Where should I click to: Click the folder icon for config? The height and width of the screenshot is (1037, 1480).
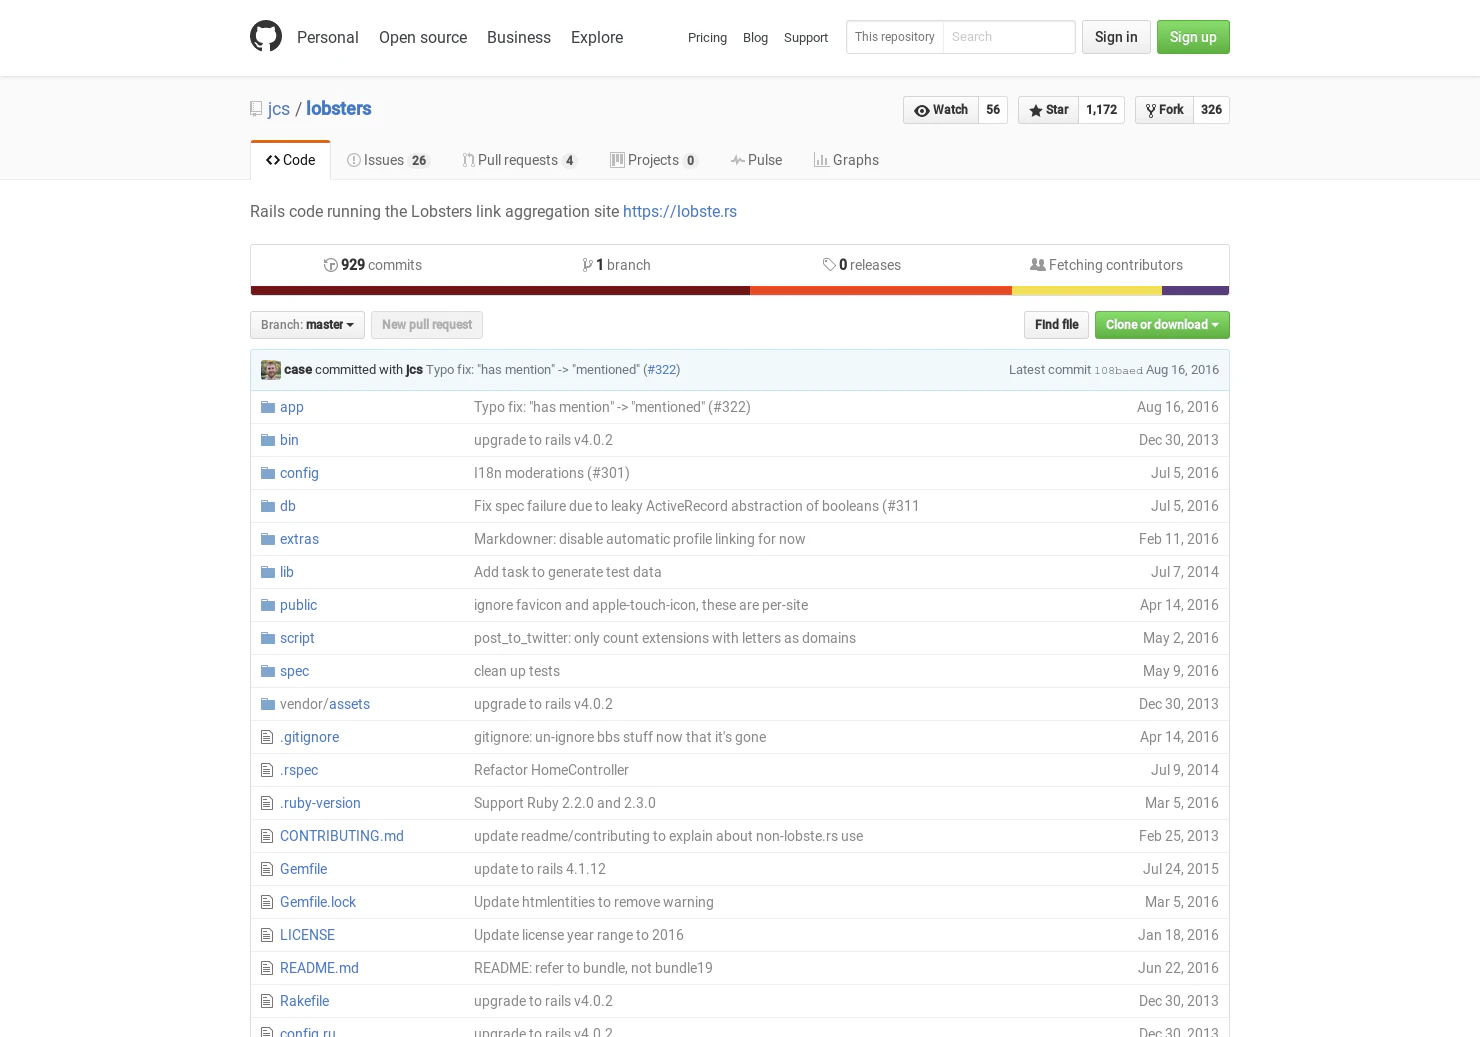point(268,473)
